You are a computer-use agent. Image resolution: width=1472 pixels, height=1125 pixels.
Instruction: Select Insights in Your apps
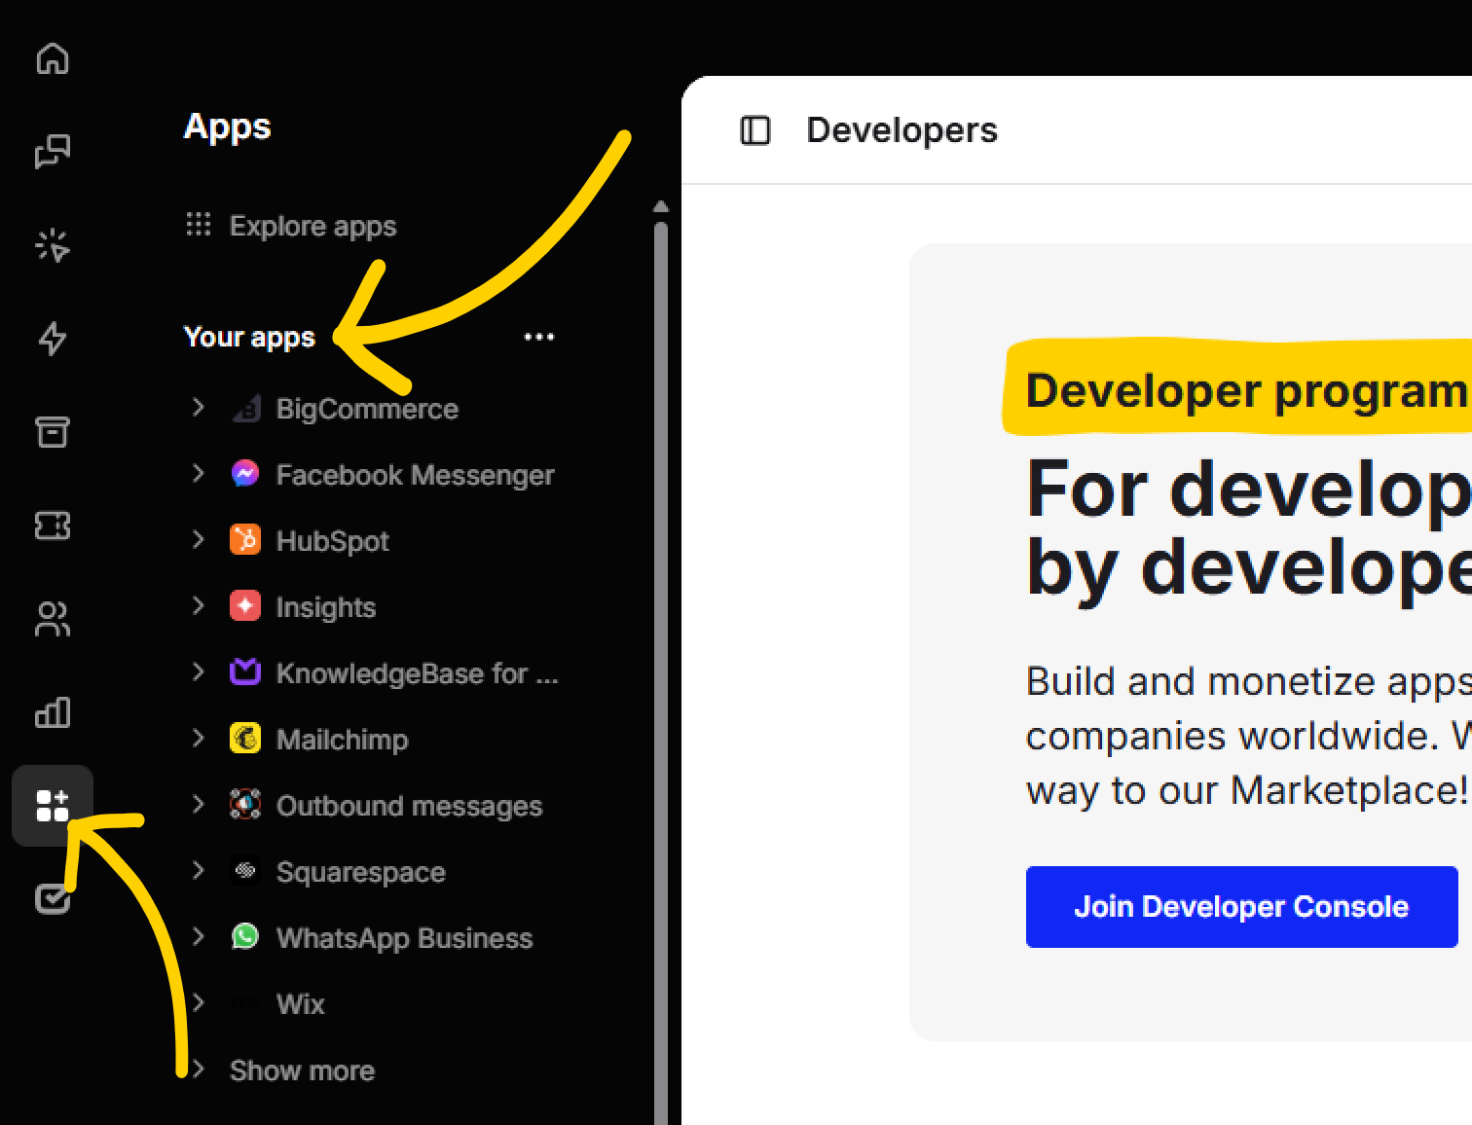[x=326, y=607]
